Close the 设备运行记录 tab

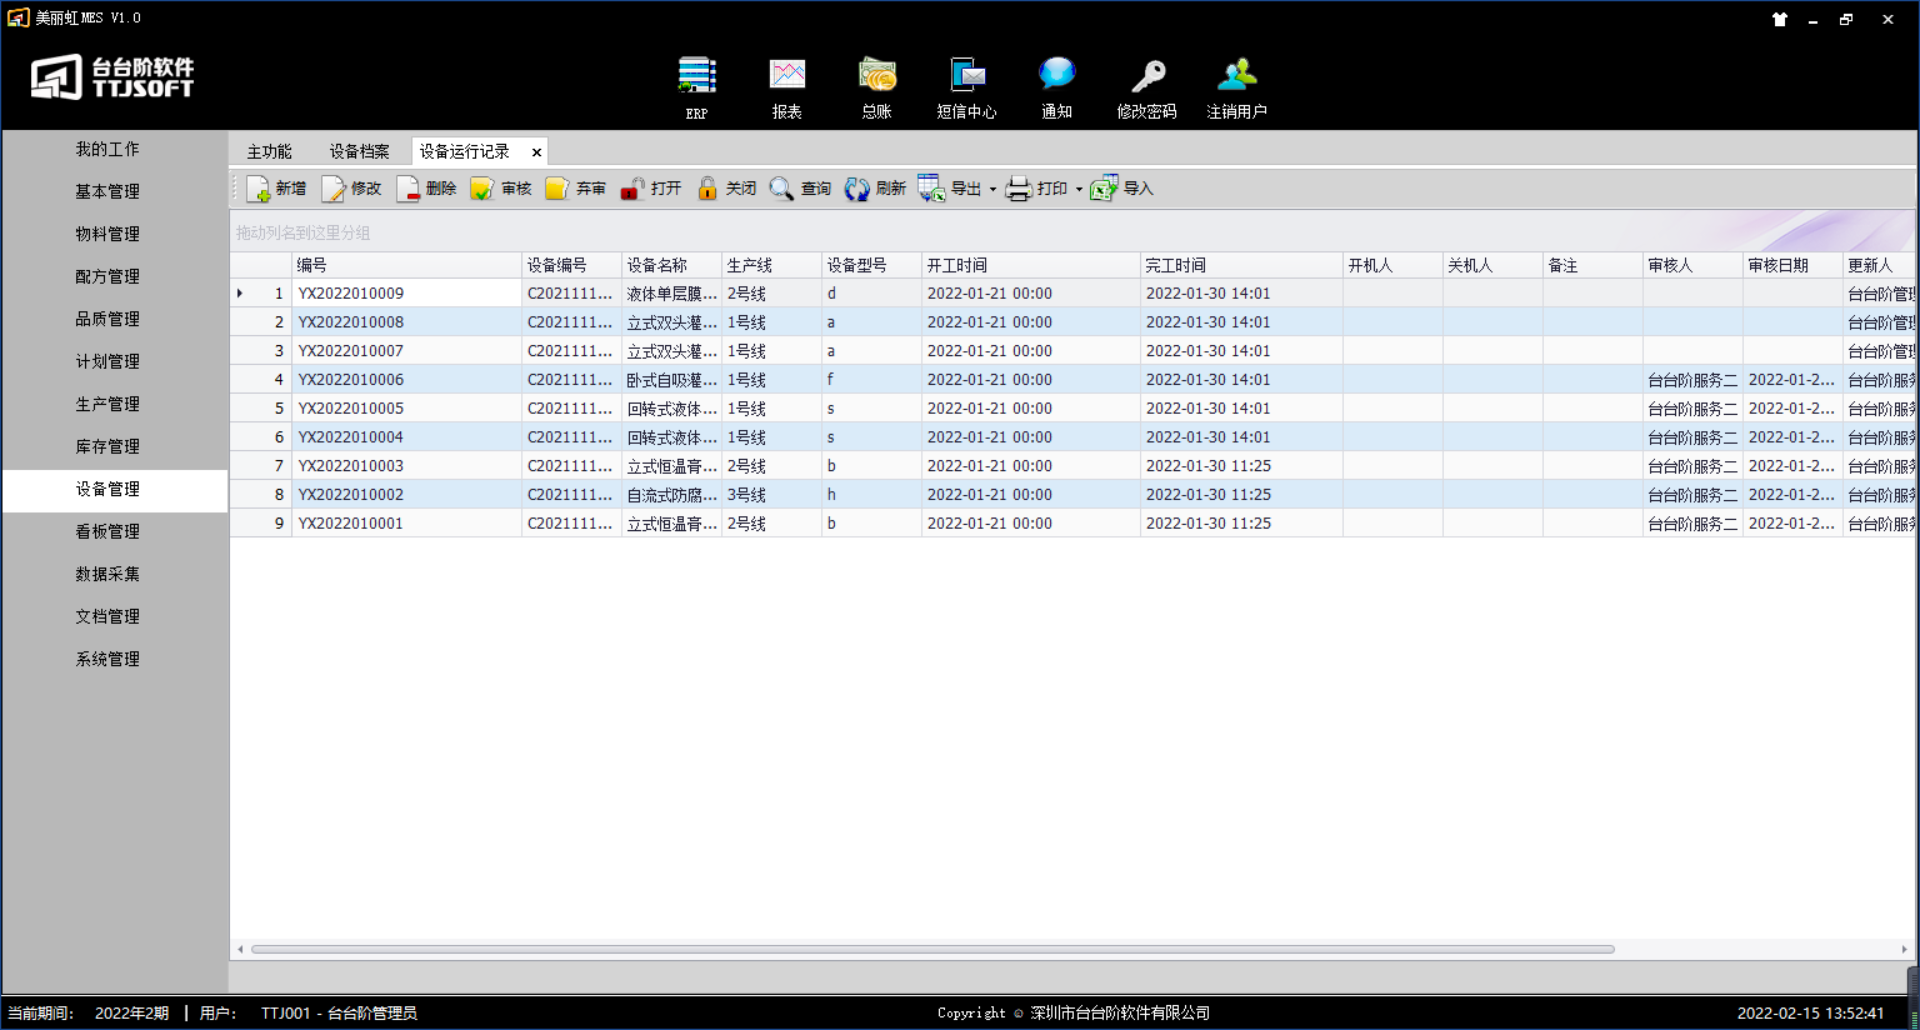tap(537, 152)
